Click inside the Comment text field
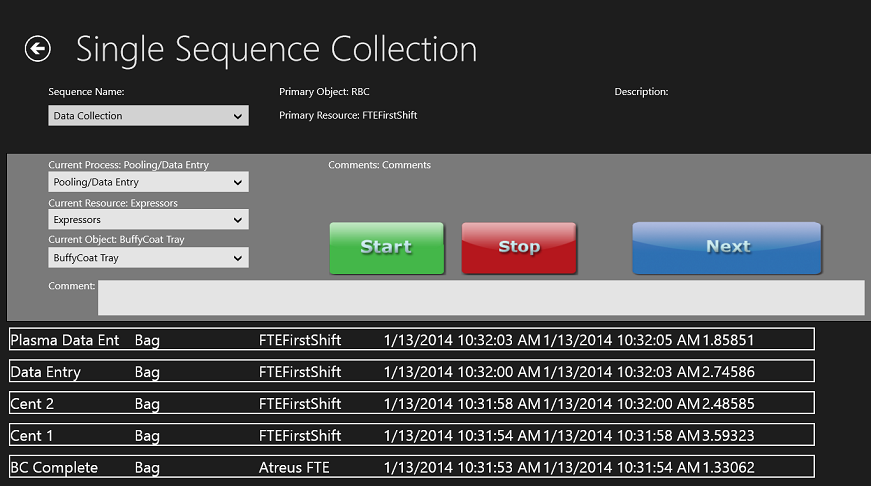Viewport: 871px width, 486px height. tap(480, 298)
